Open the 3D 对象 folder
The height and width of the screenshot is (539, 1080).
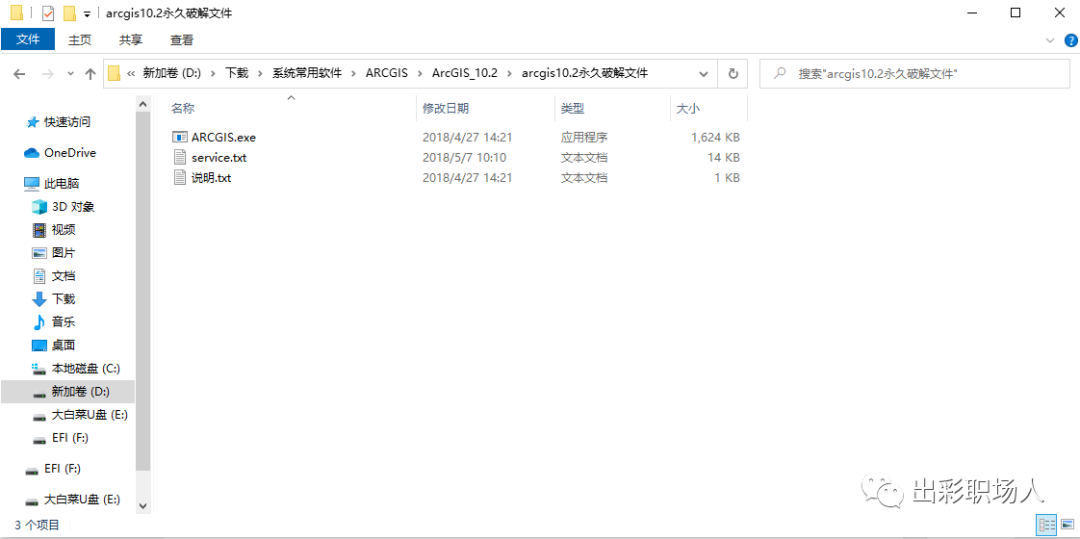coord(73,207)
